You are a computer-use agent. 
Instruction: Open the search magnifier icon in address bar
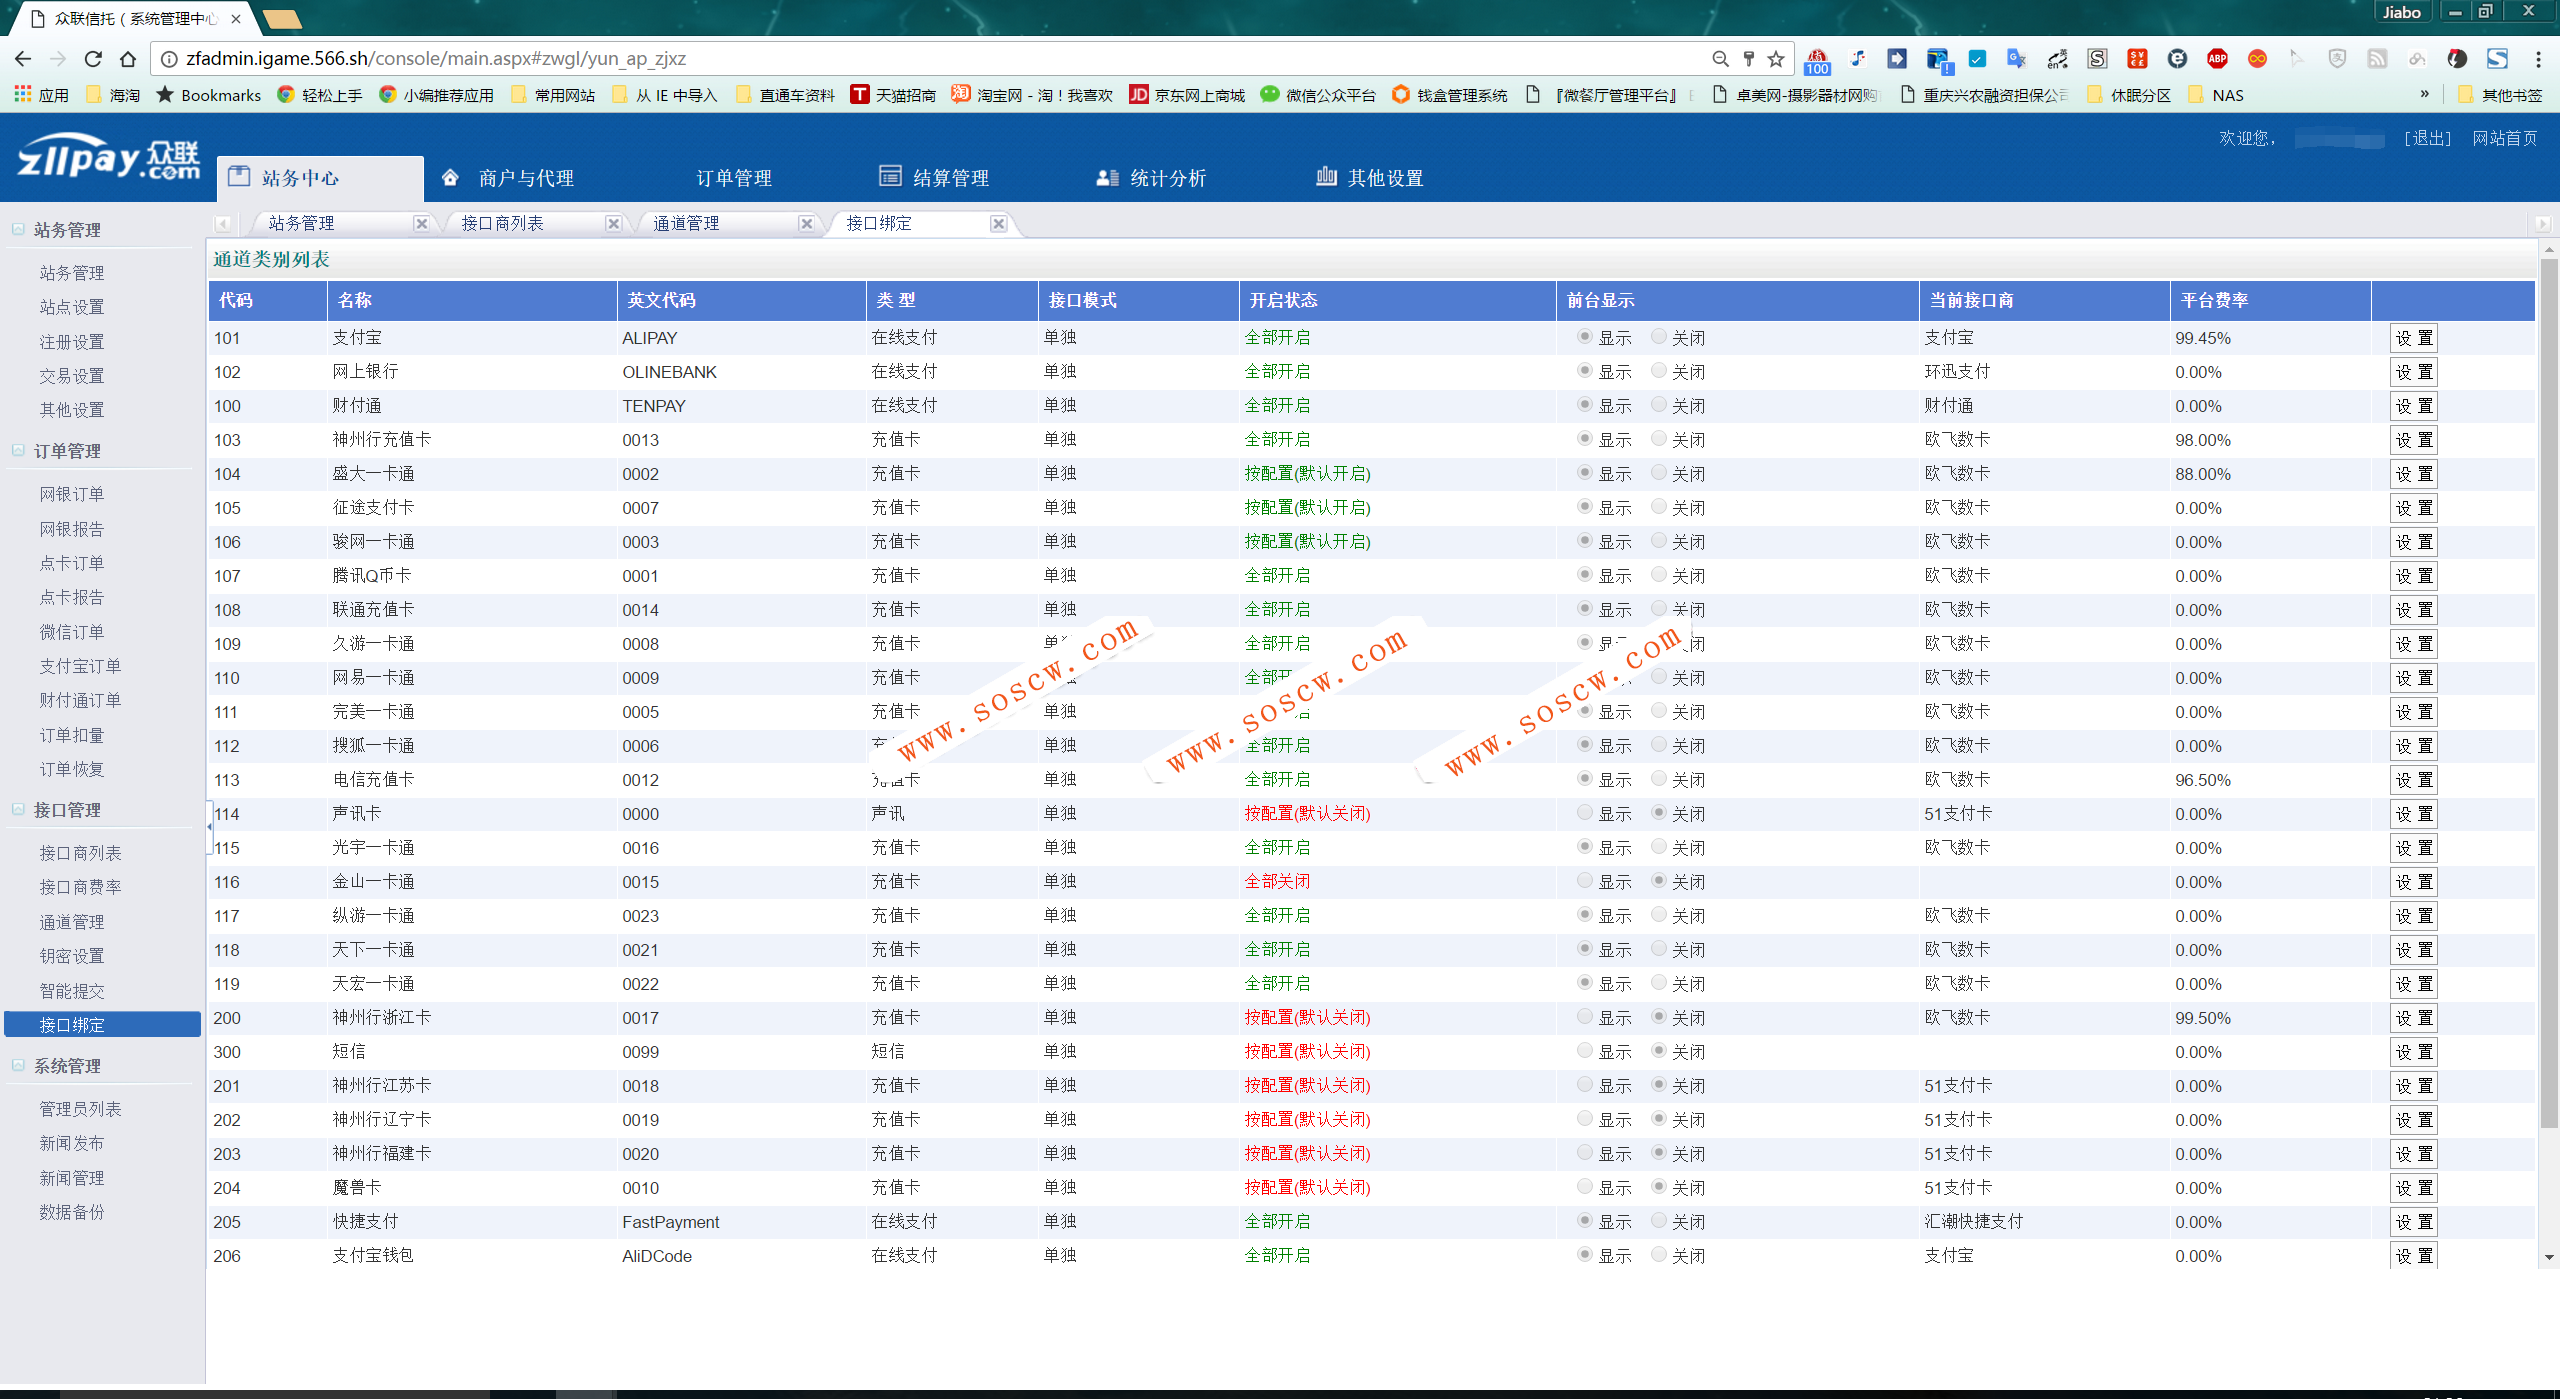pyautogui.click(x=1720, y=59)
